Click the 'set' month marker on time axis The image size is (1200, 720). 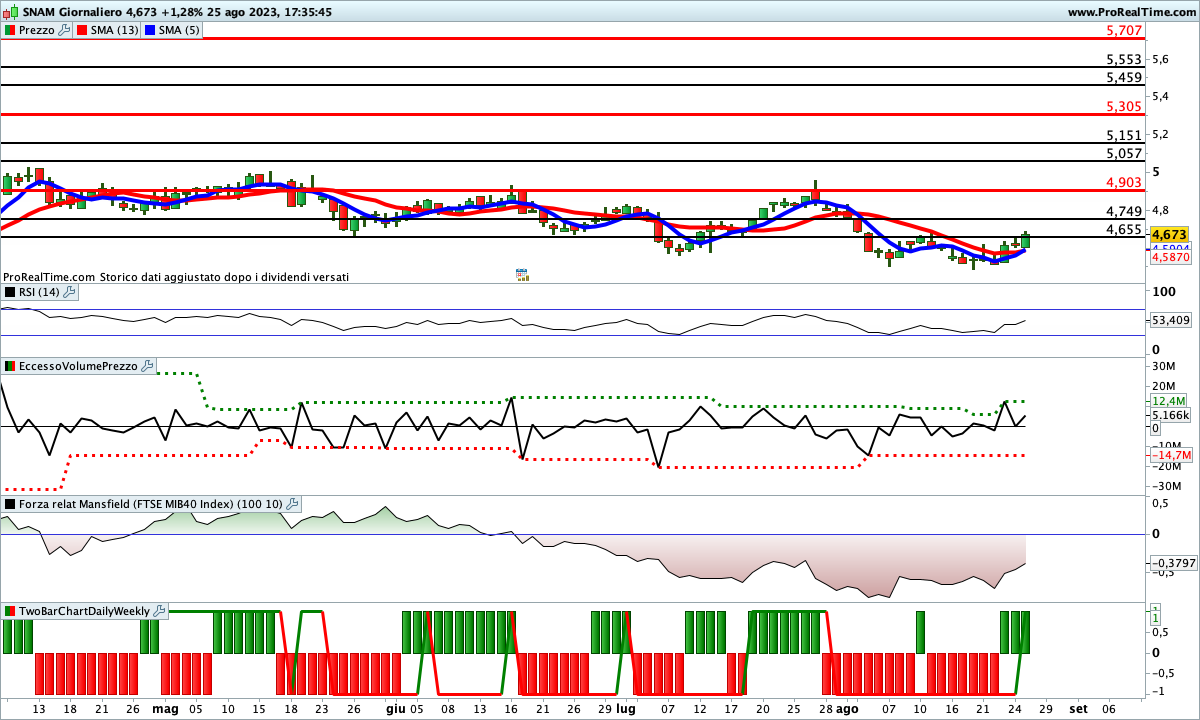click(1078, 708)
